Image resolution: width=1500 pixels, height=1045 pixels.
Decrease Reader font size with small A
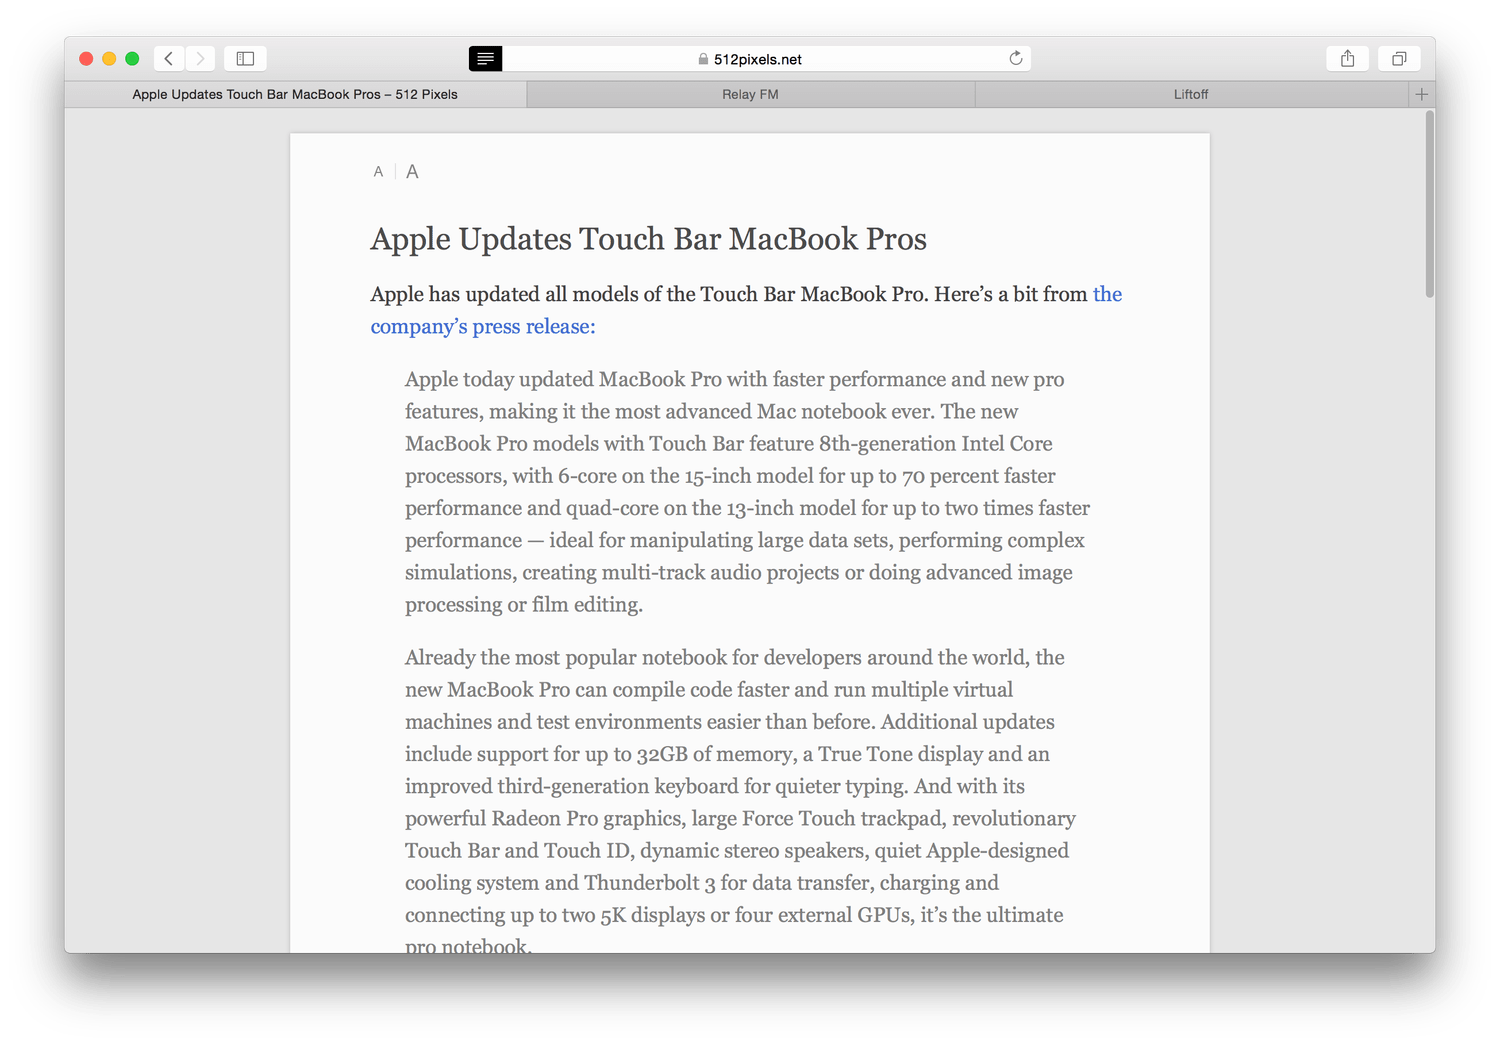pyautogui.click(x=378, y=172)
